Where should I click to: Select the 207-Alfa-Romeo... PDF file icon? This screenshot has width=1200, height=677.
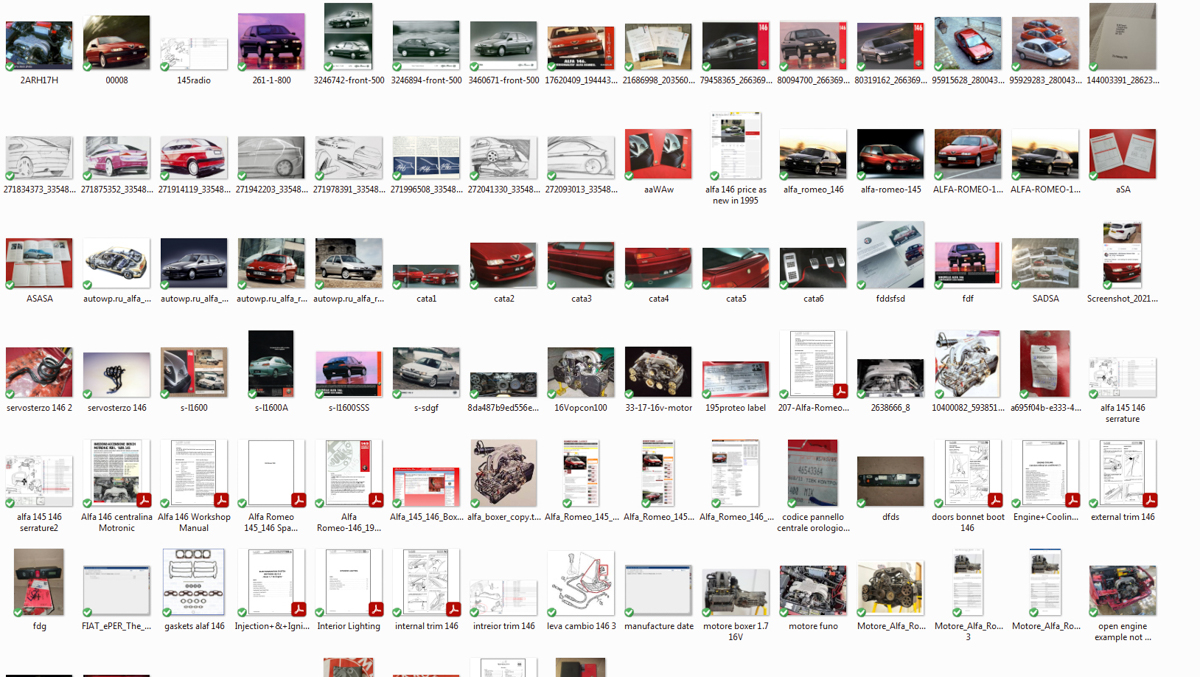click(x=813, y=365)
